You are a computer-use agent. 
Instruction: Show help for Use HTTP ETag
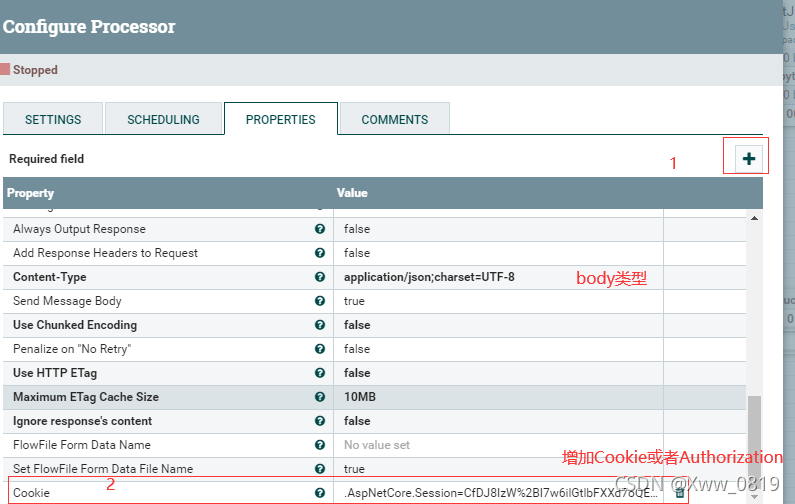[x=319, y=373]
